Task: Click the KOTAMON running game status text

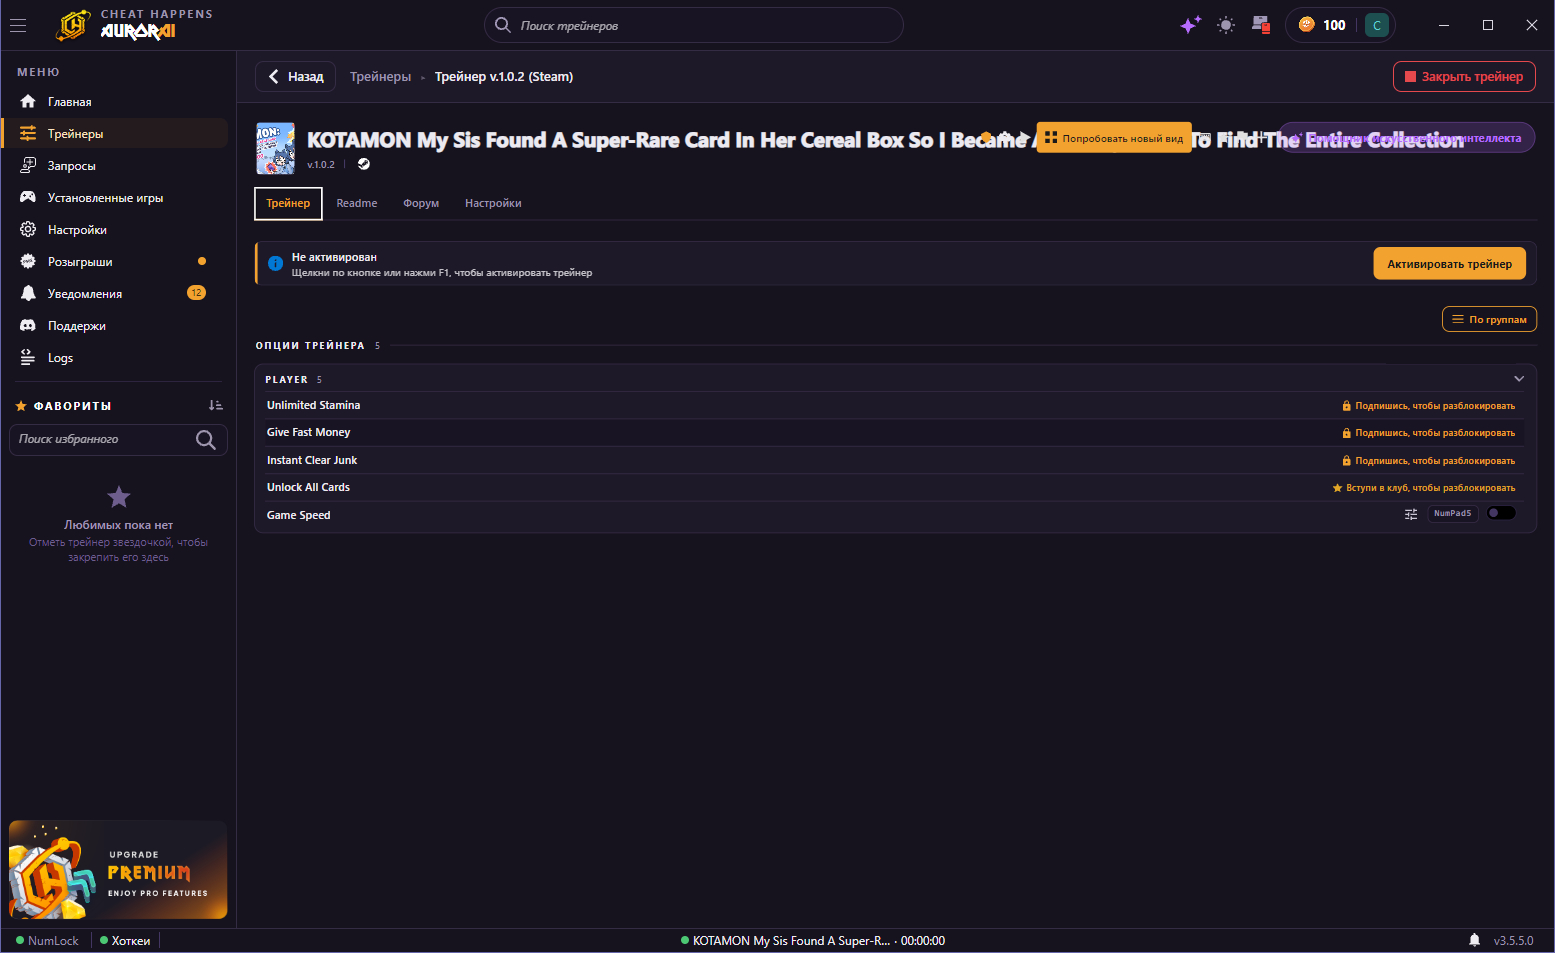Action: point(812,941)
